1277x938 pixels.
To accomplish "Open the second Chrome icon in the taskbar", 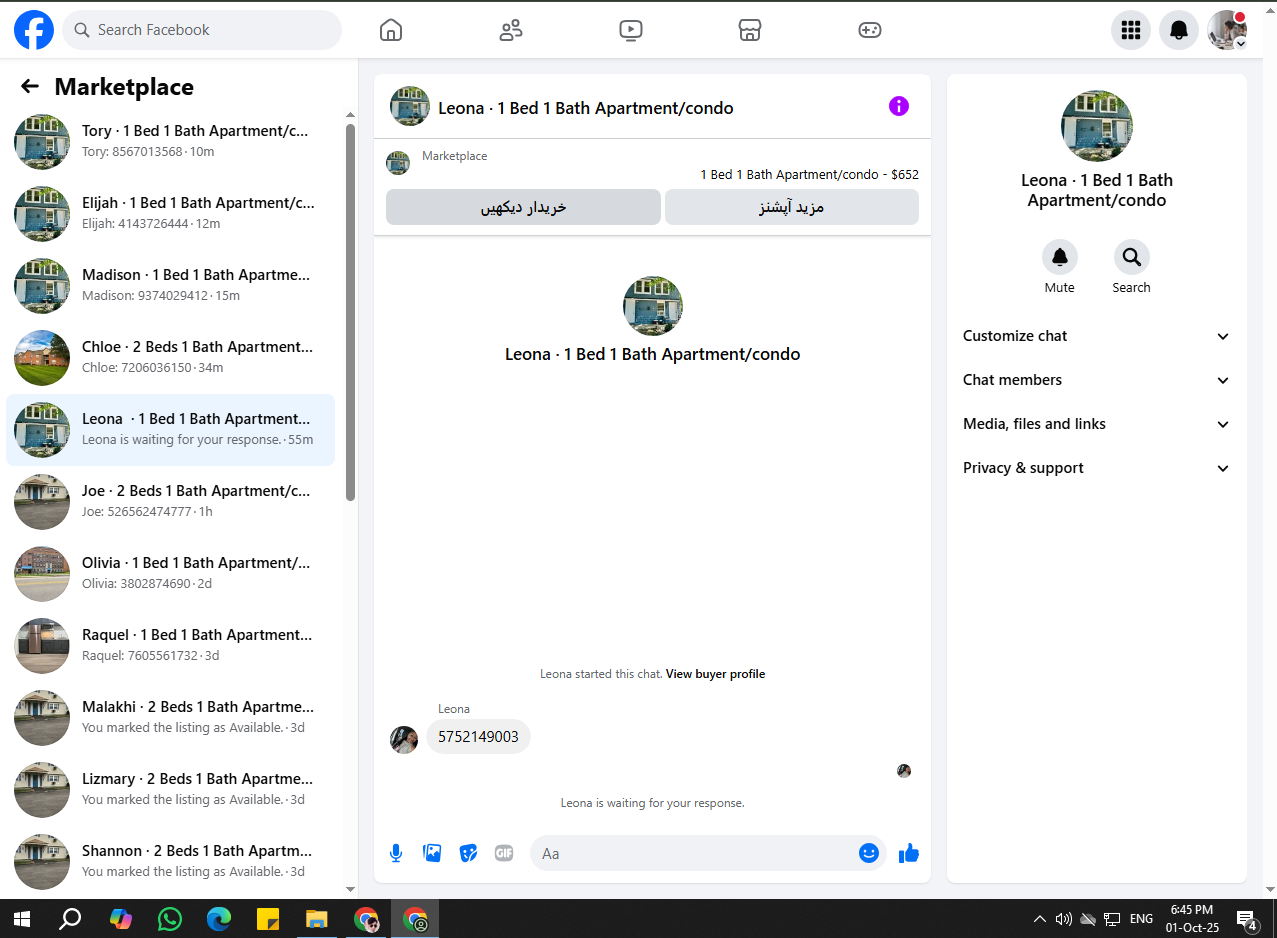I will tap(415, 919).
